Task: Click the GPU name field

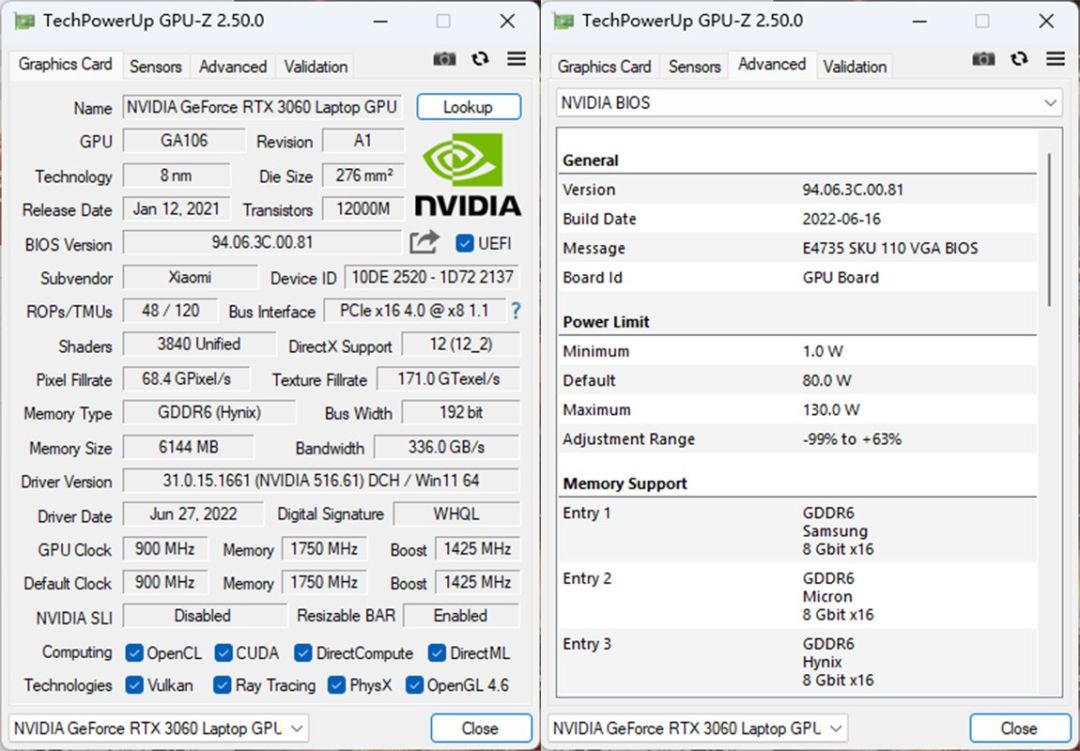Action: coord(262,107)
